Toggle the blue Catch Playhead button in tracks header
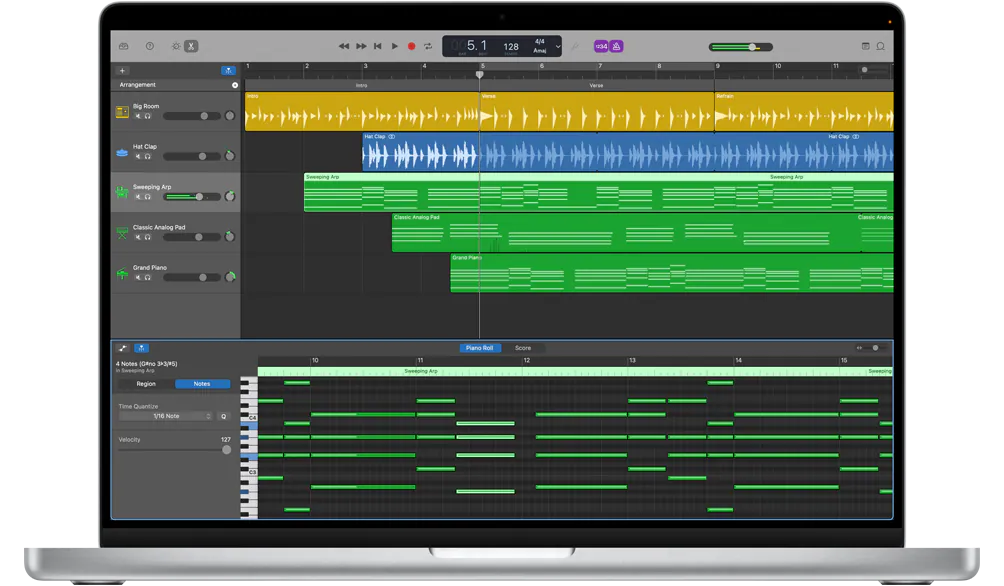This screenshot has height=586, width=1004. pyautogui.click(x=228, y=70)
